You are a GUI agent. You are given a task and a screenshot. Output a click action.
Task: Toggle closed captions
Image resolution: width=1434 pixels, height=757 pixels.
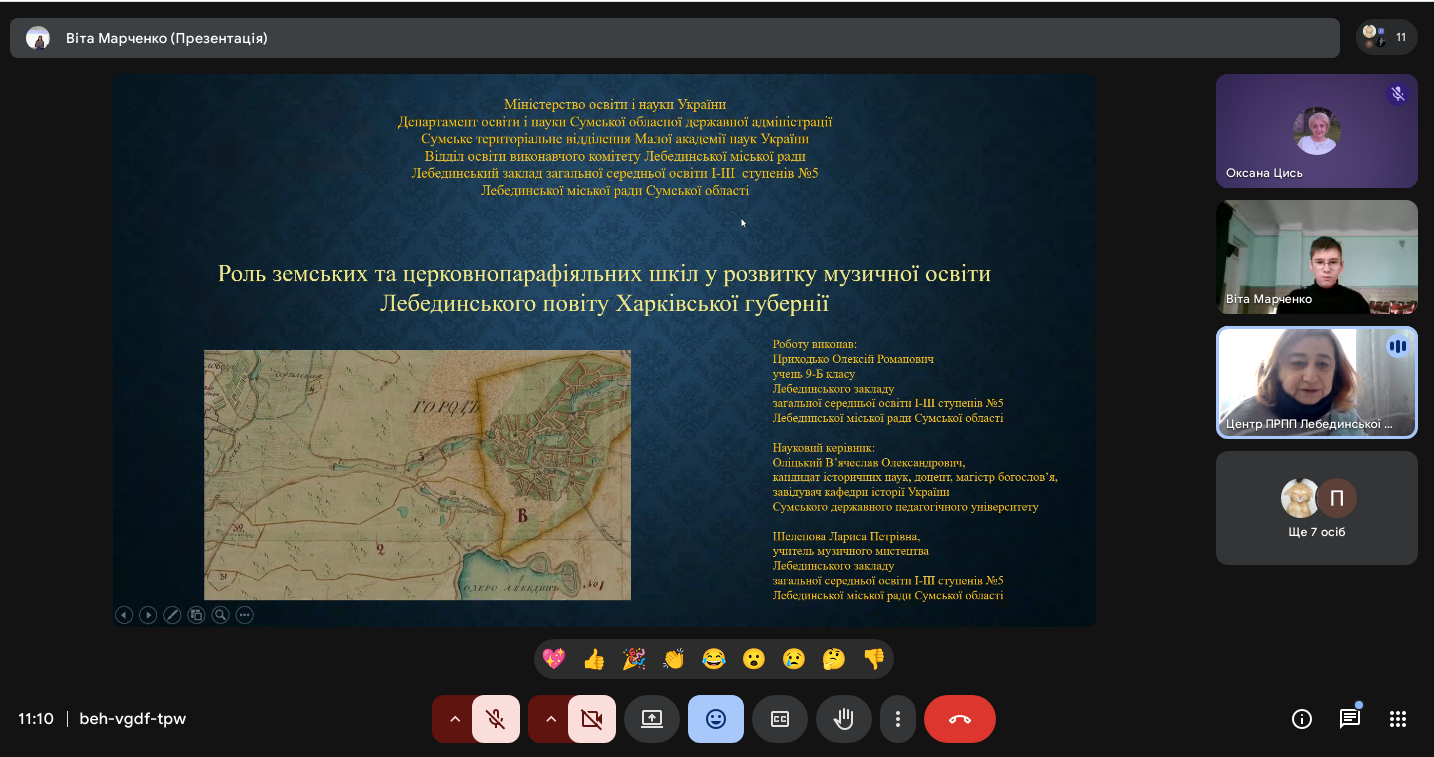pos(780,719)
